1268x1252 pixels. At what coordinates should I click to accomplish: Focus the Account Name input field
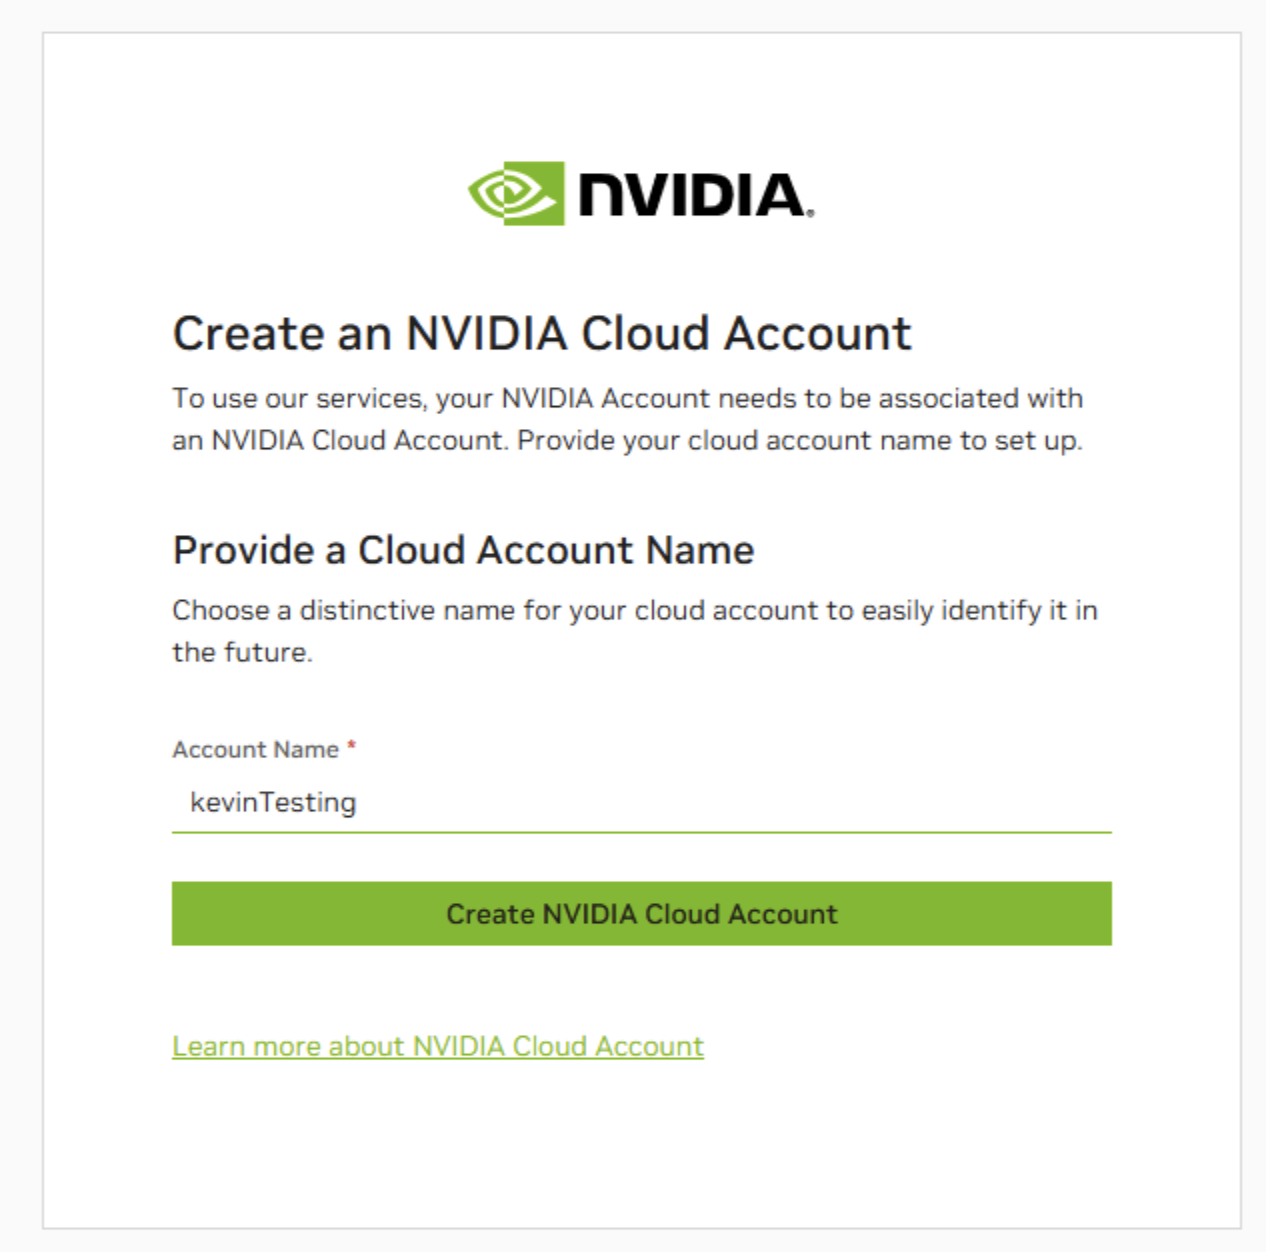[640, 802]
